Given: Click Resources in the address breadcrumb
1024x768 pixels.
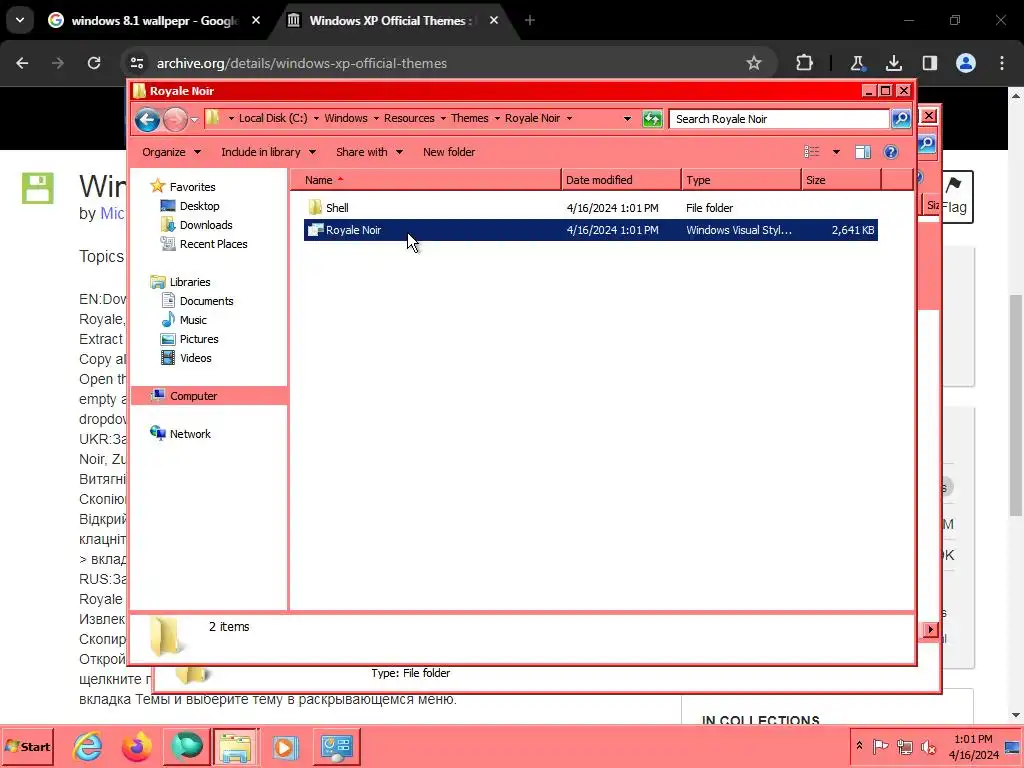Looking at the screenshot, I should 409,118.
